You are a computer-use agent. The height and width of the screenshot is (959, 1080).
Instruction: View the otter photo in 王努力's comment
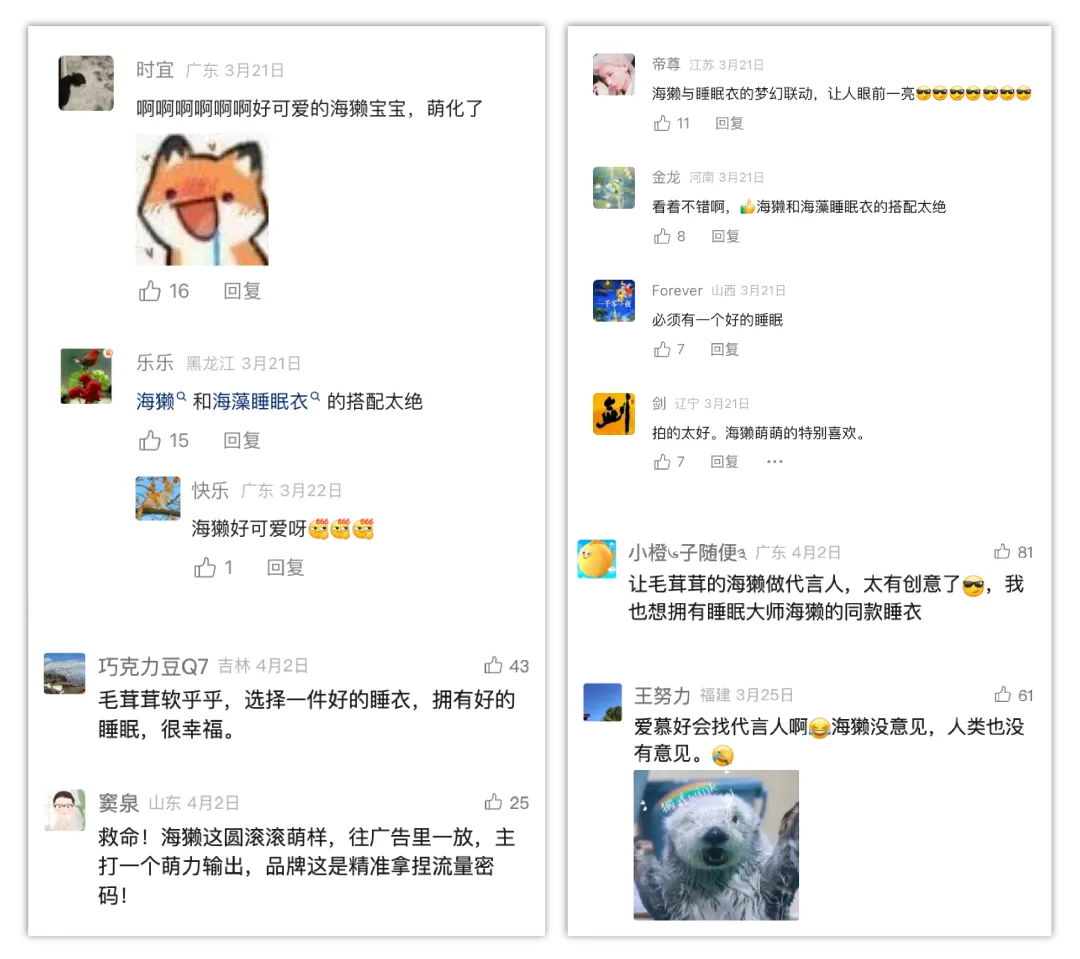click(x=716, y=845)
